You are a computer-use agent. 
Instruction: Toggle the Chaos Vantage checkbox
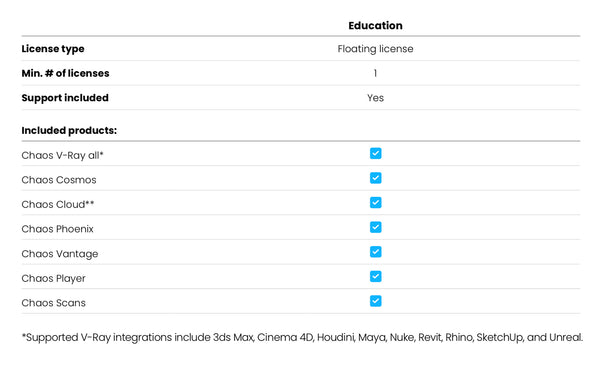[375, 252]
